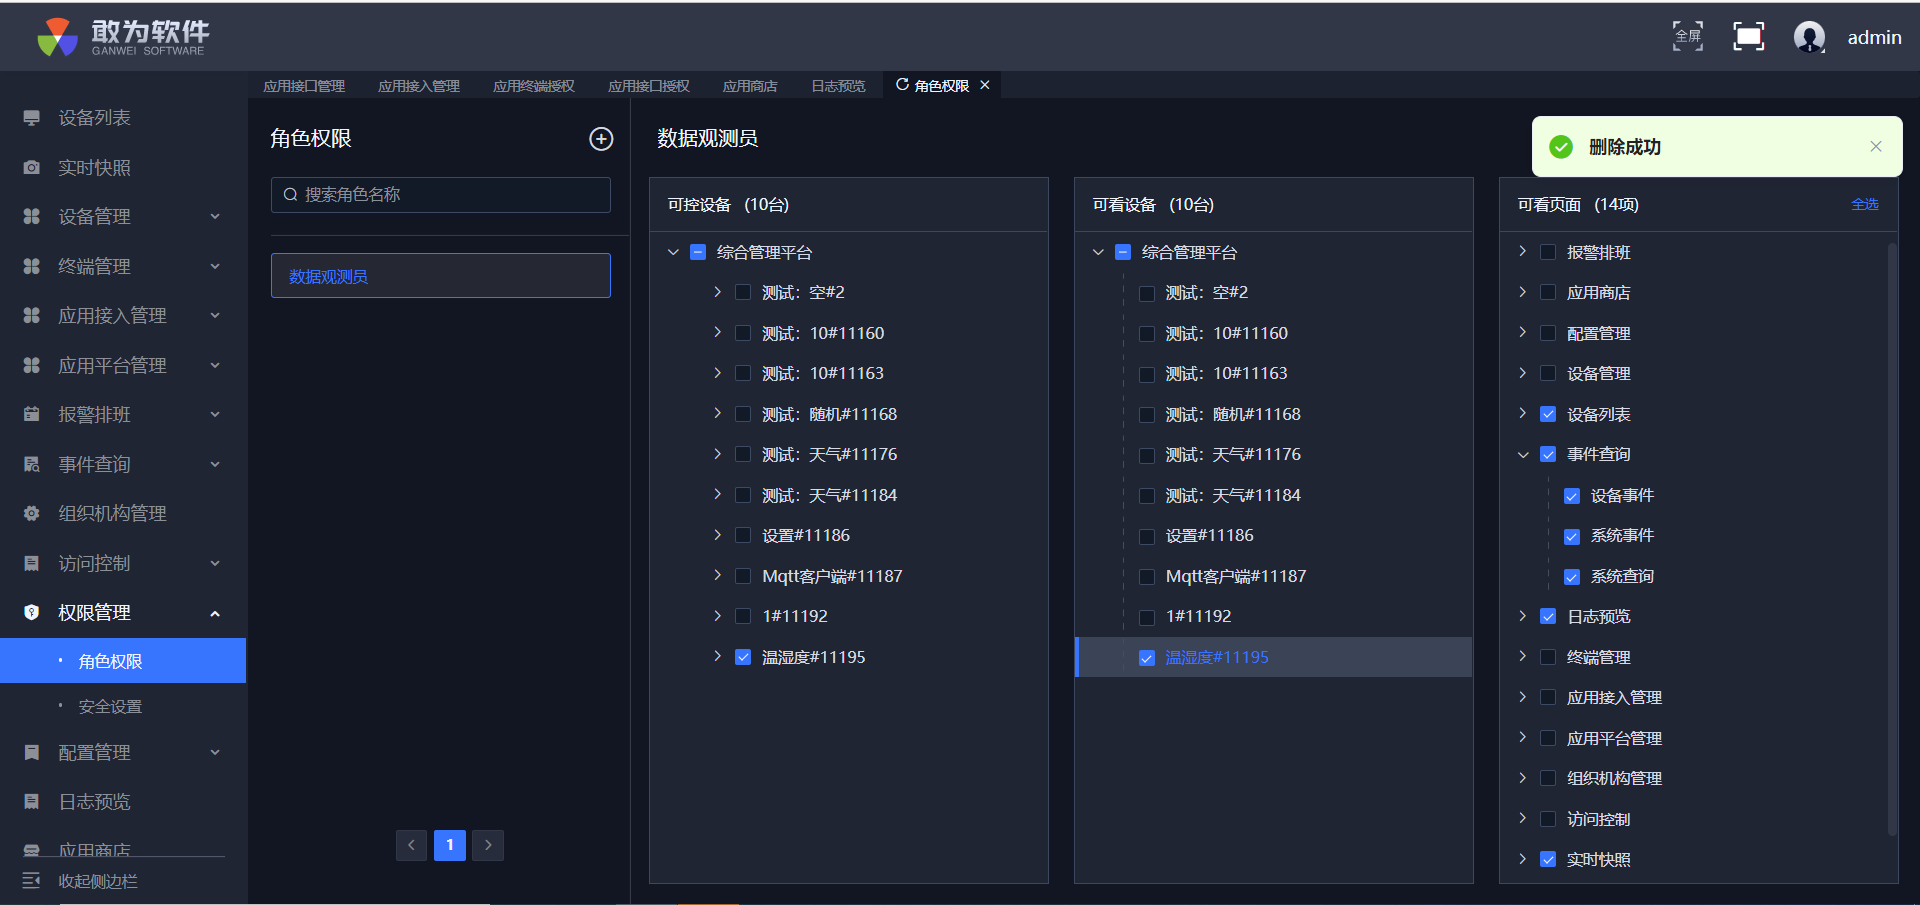Click the 收起侧边栏 collapse sidebar icon

point(32,881)
